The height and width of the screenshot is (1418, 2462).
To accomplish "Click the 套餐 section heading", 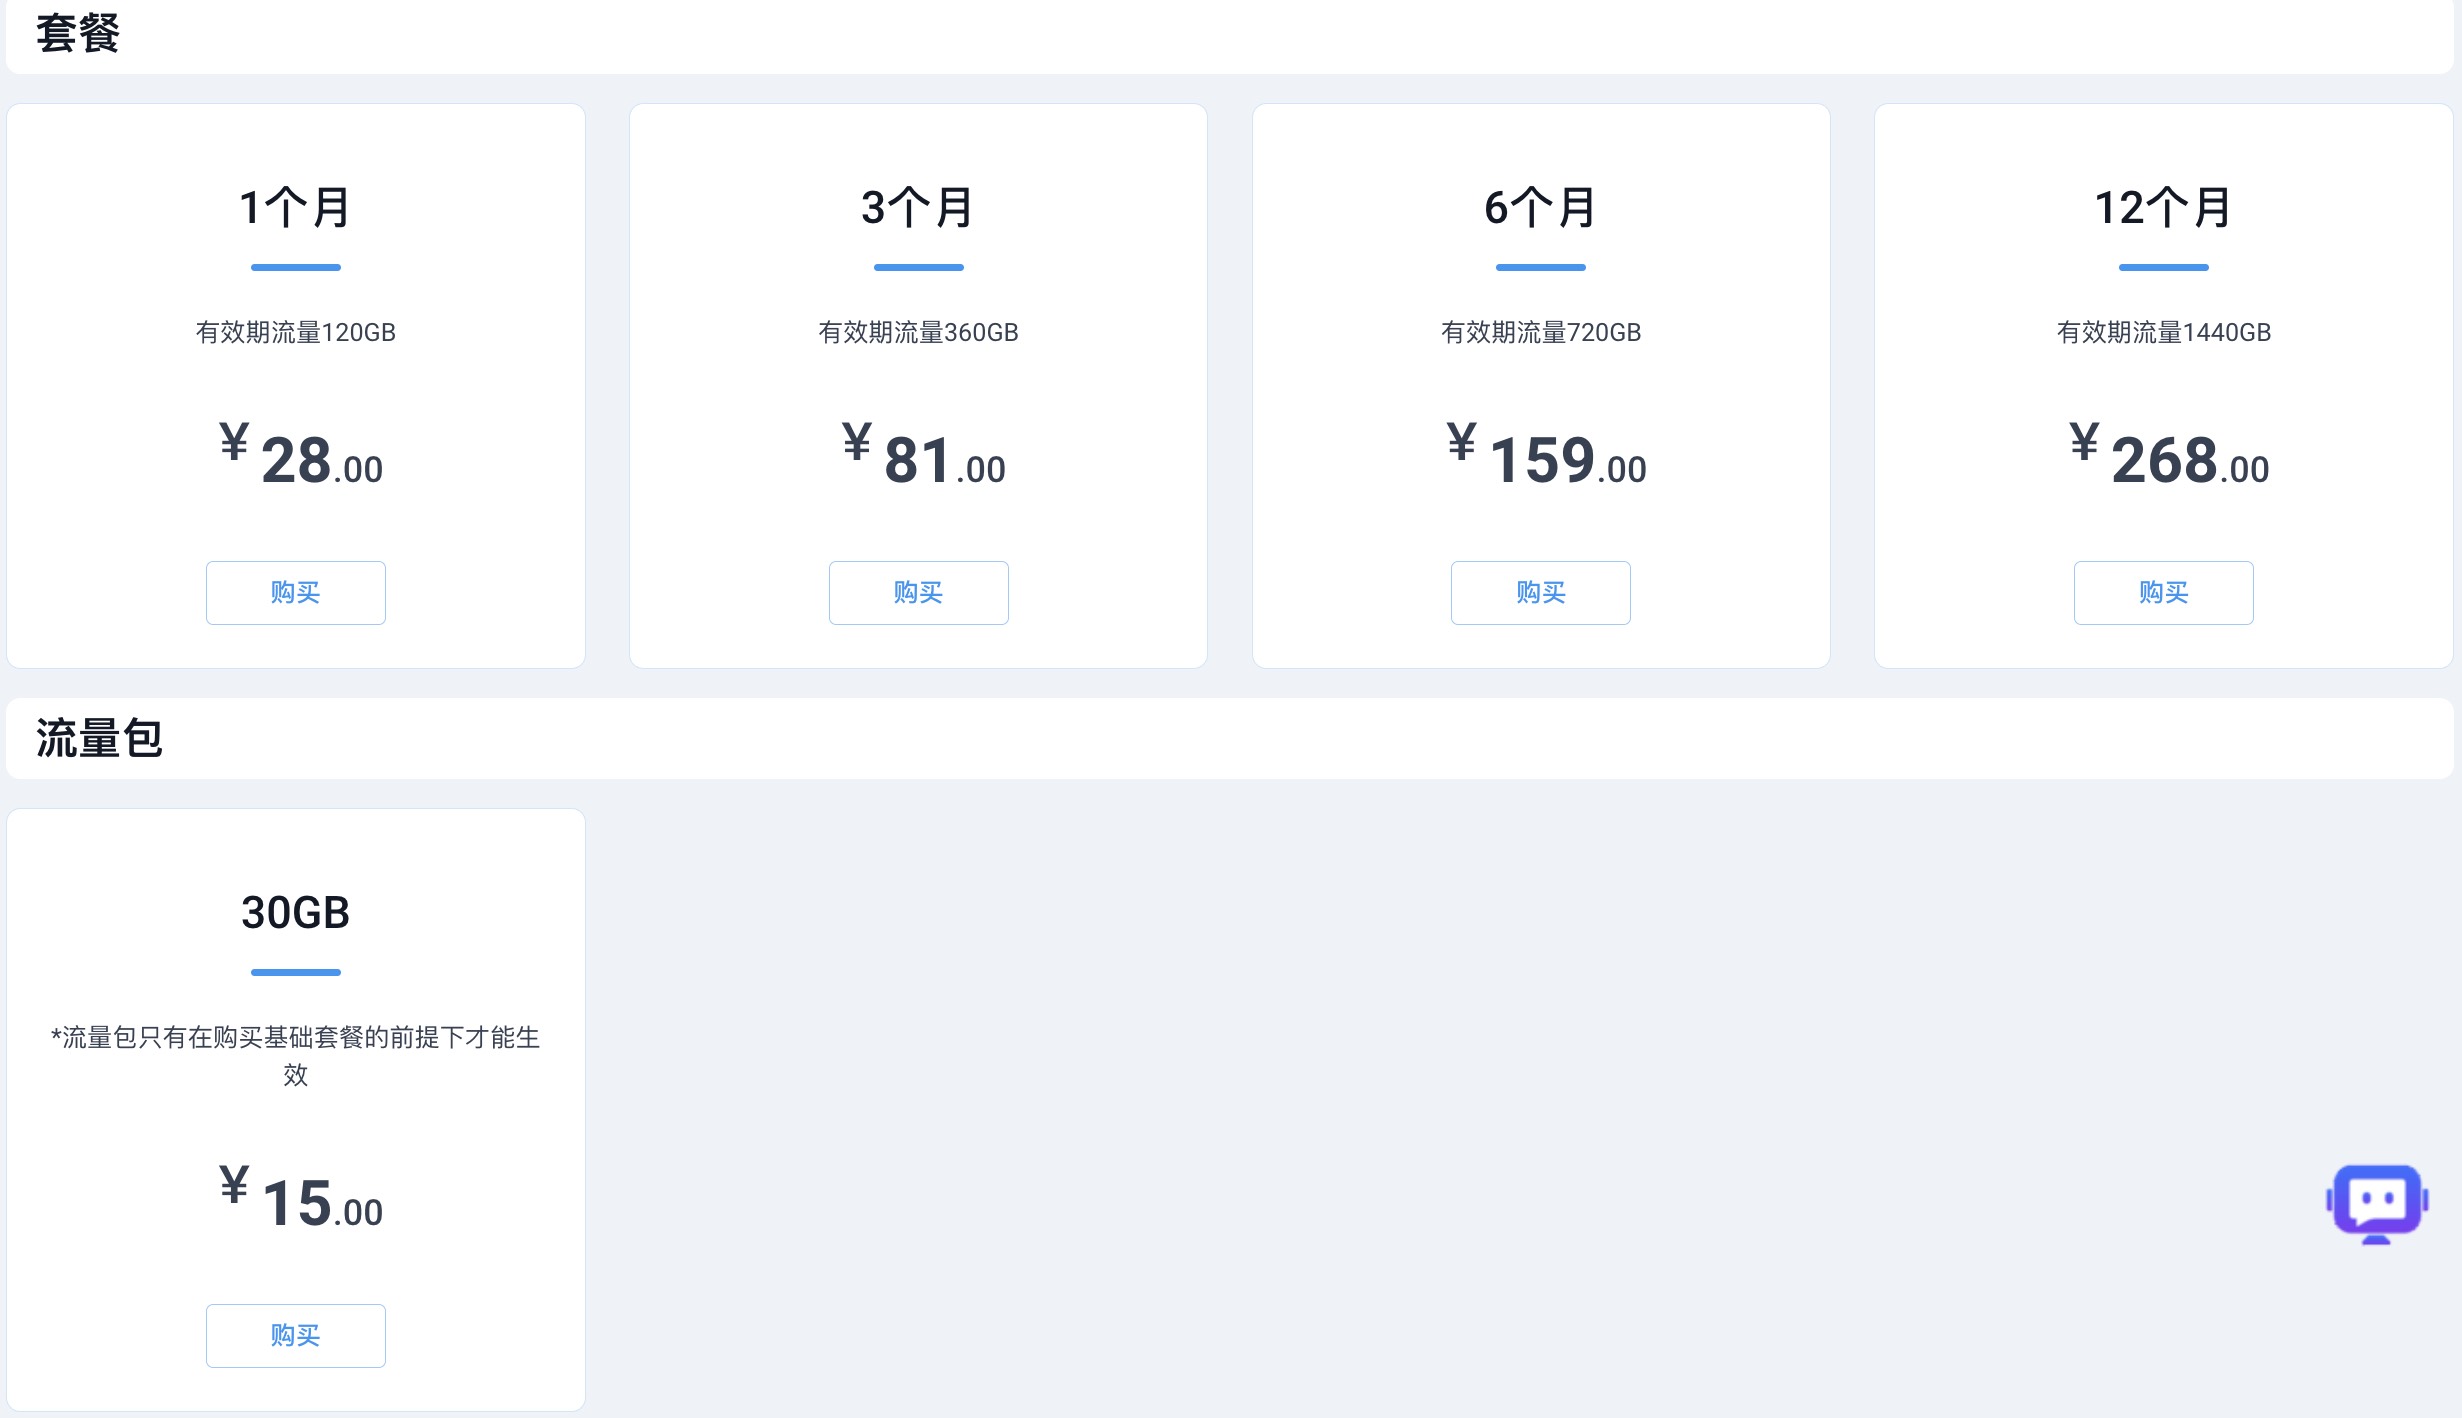I will (78, 33).
